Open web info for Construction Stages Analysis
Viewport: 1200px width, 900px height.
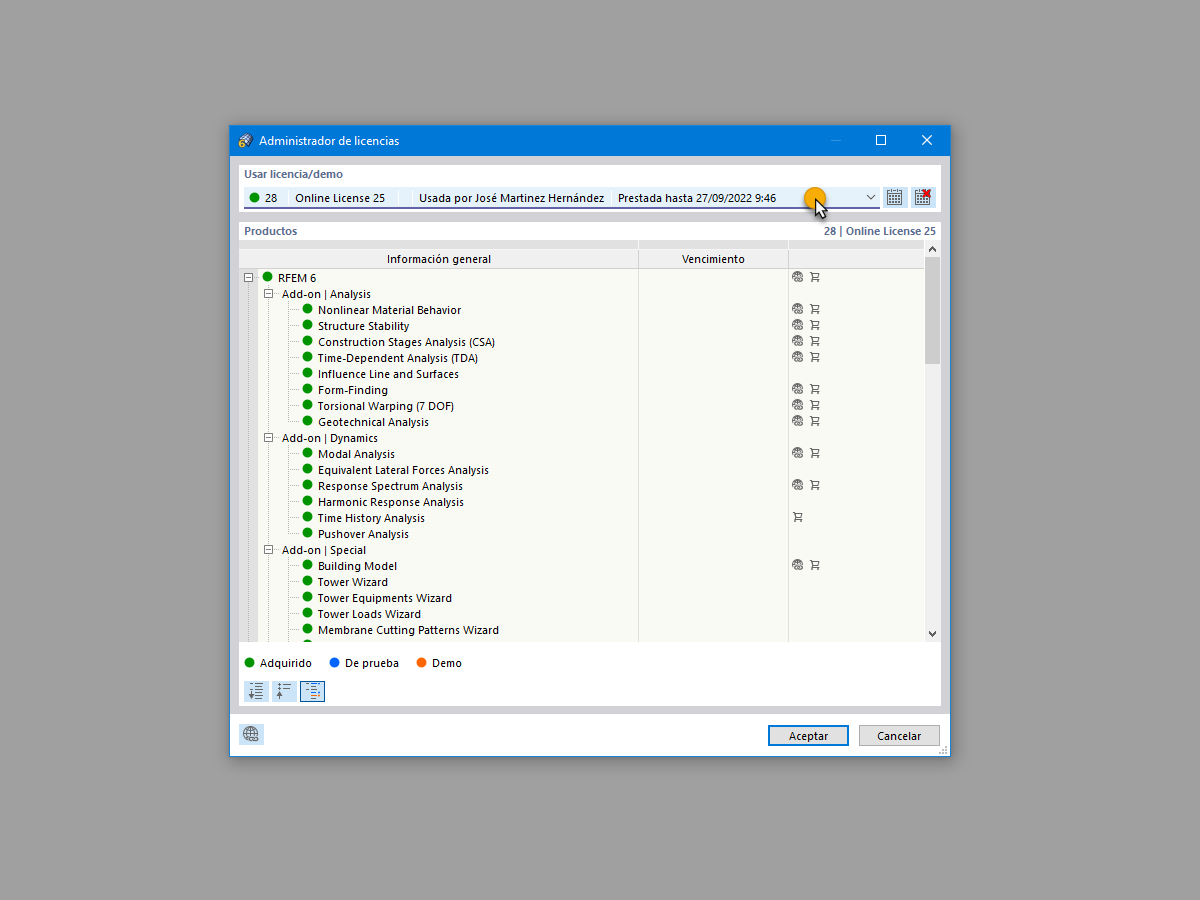(797, 341)
